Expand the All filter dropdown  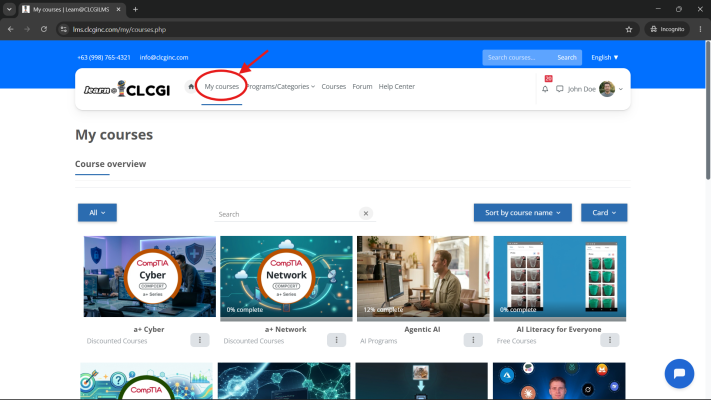click(x=97, y=213)
